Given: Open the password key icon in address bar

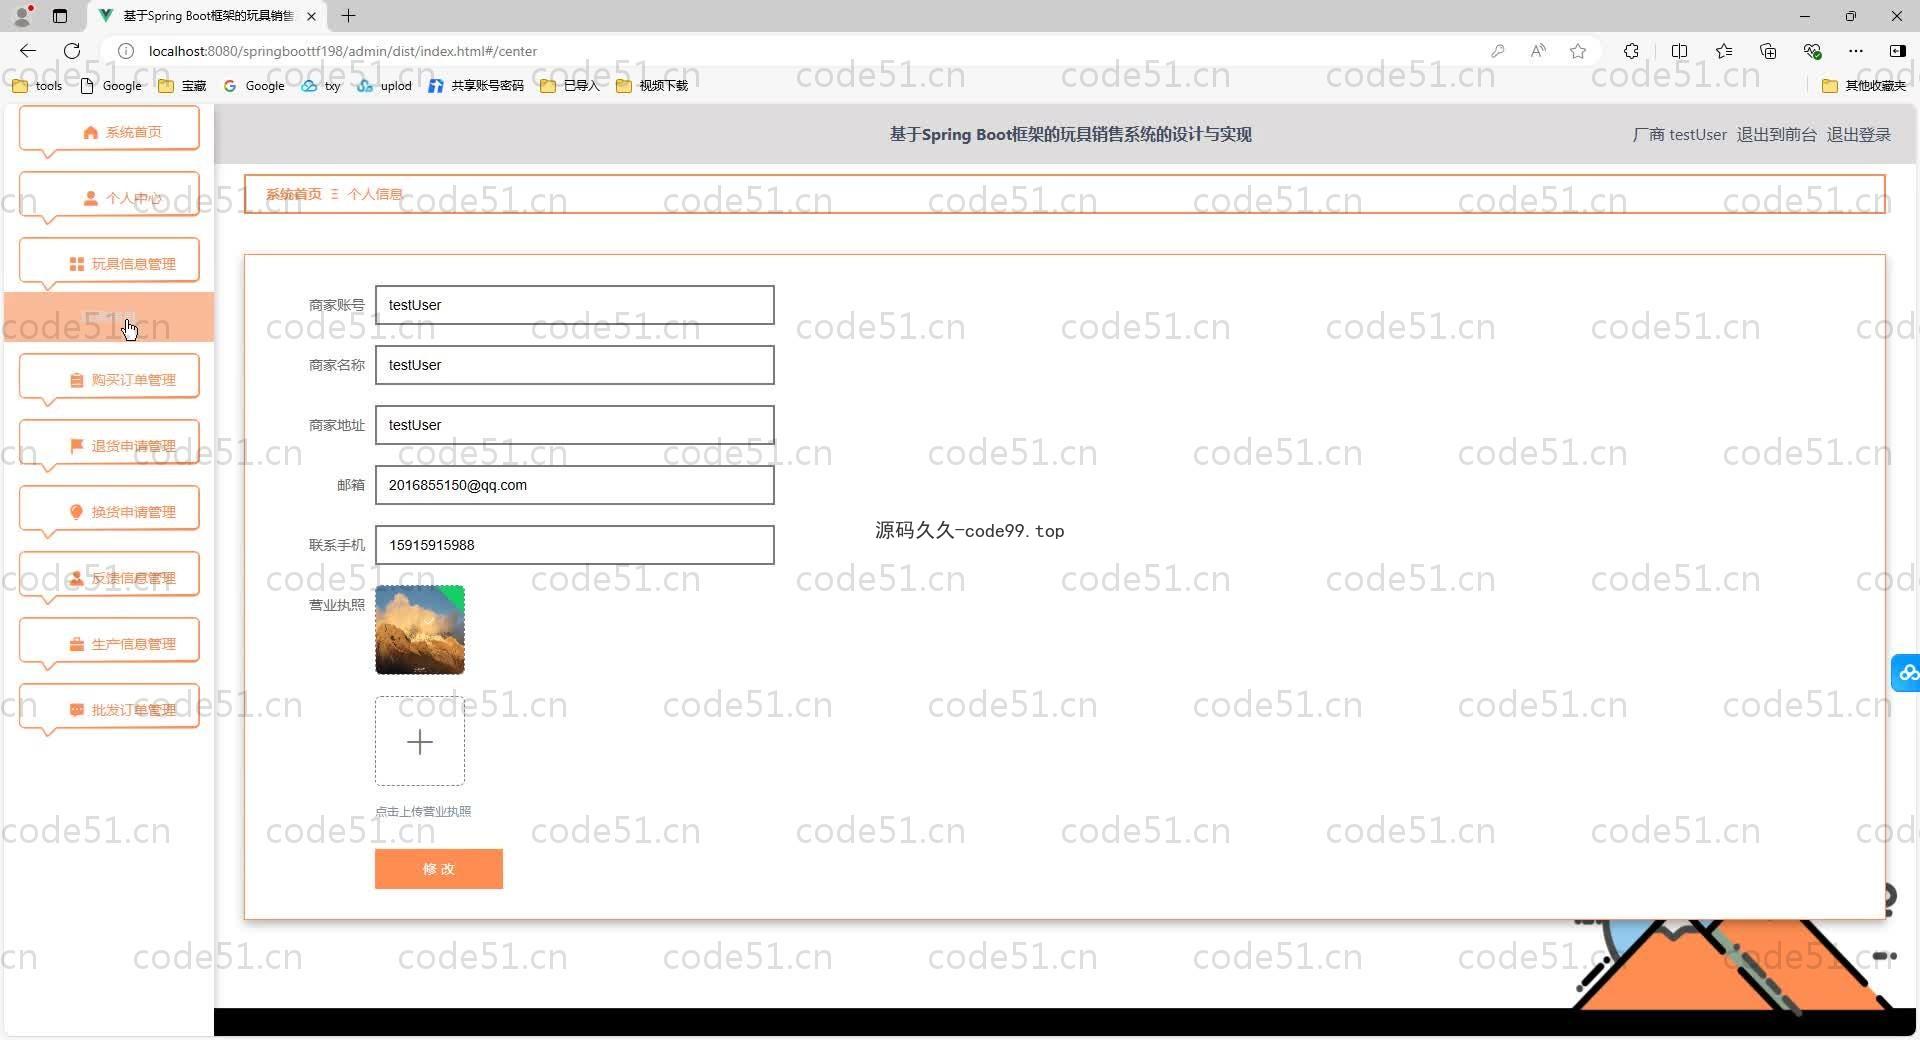Looking at the screenshot, I should [1497, 51].
